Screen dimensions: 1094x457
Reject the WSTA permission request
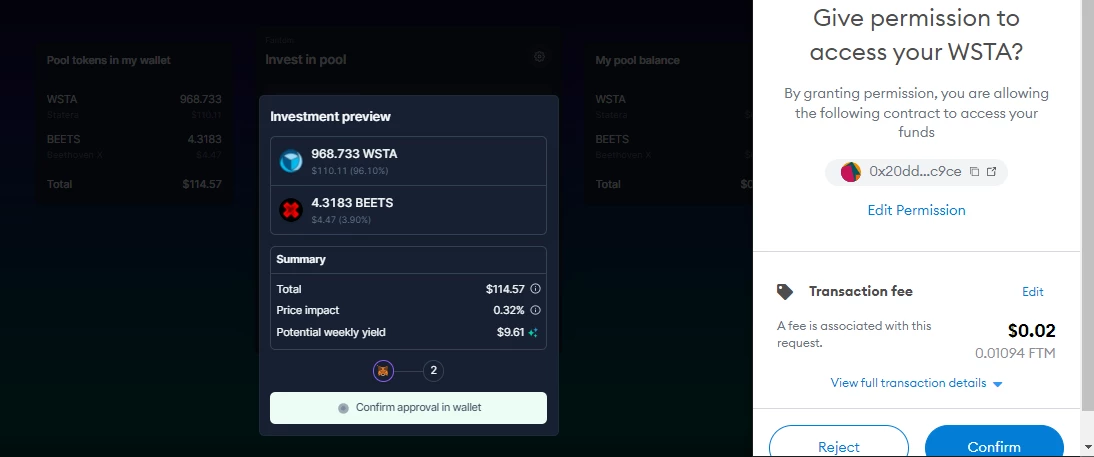839,443
